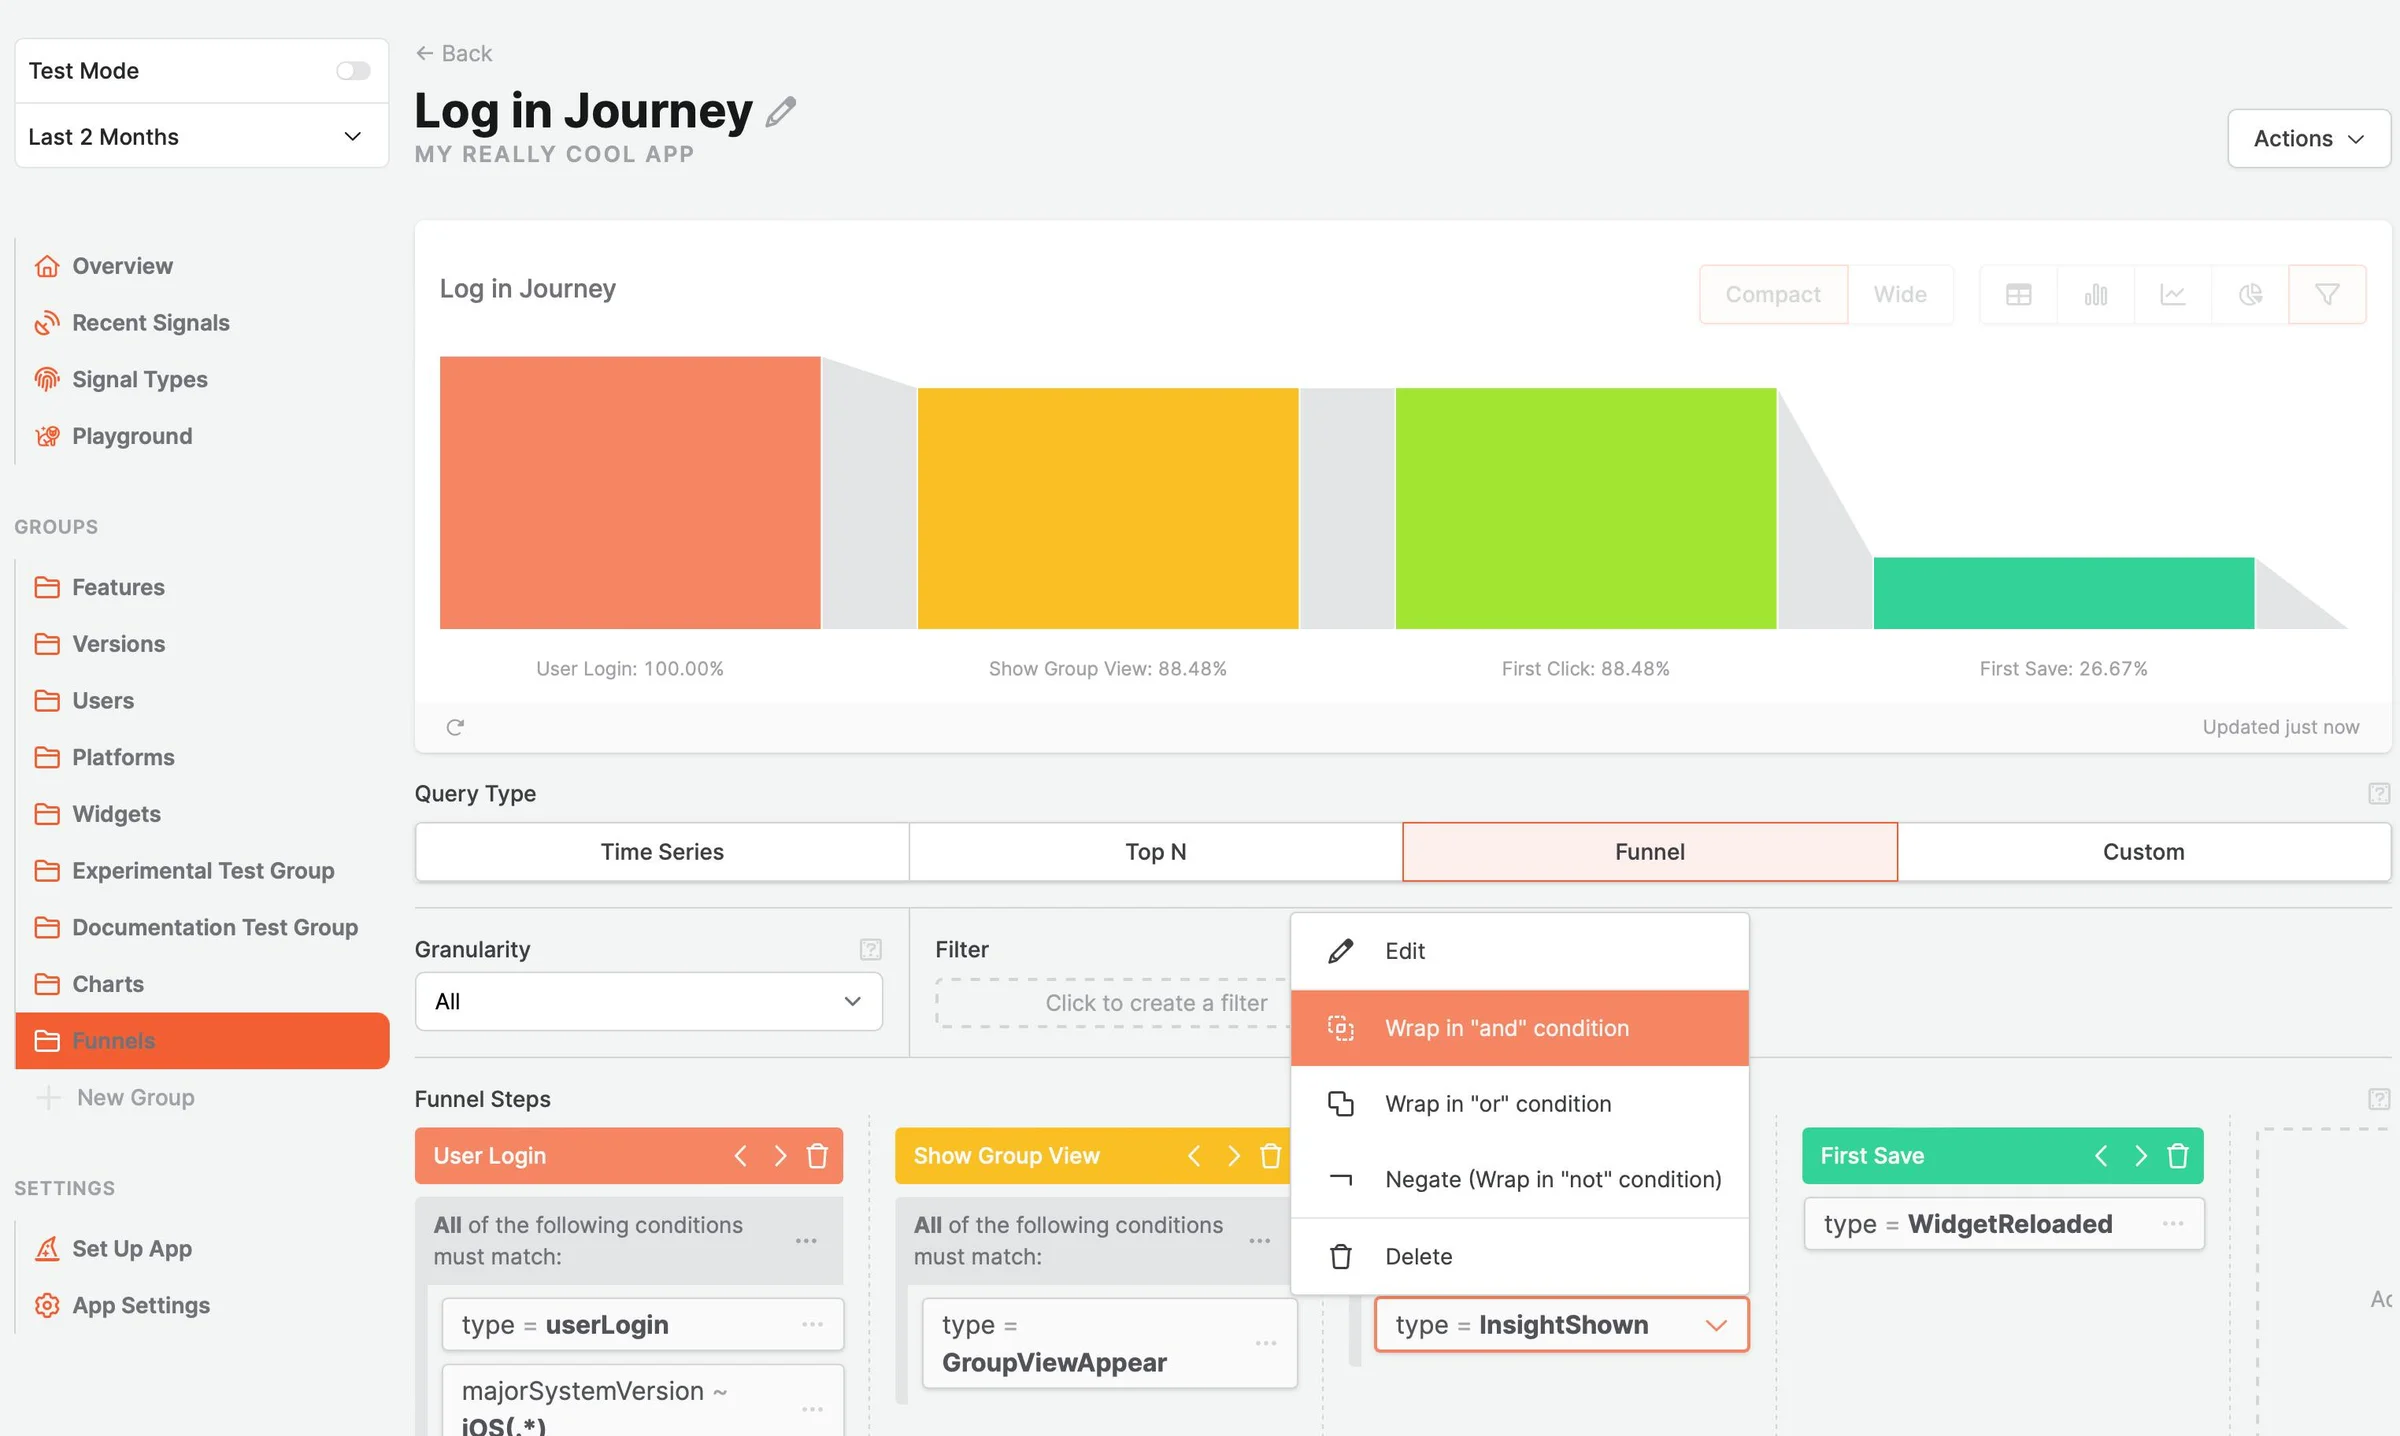Viewport: 2400px width, 1436px height.
Task: Delete the First Save funnel step
Action: pos(2177,1156)
